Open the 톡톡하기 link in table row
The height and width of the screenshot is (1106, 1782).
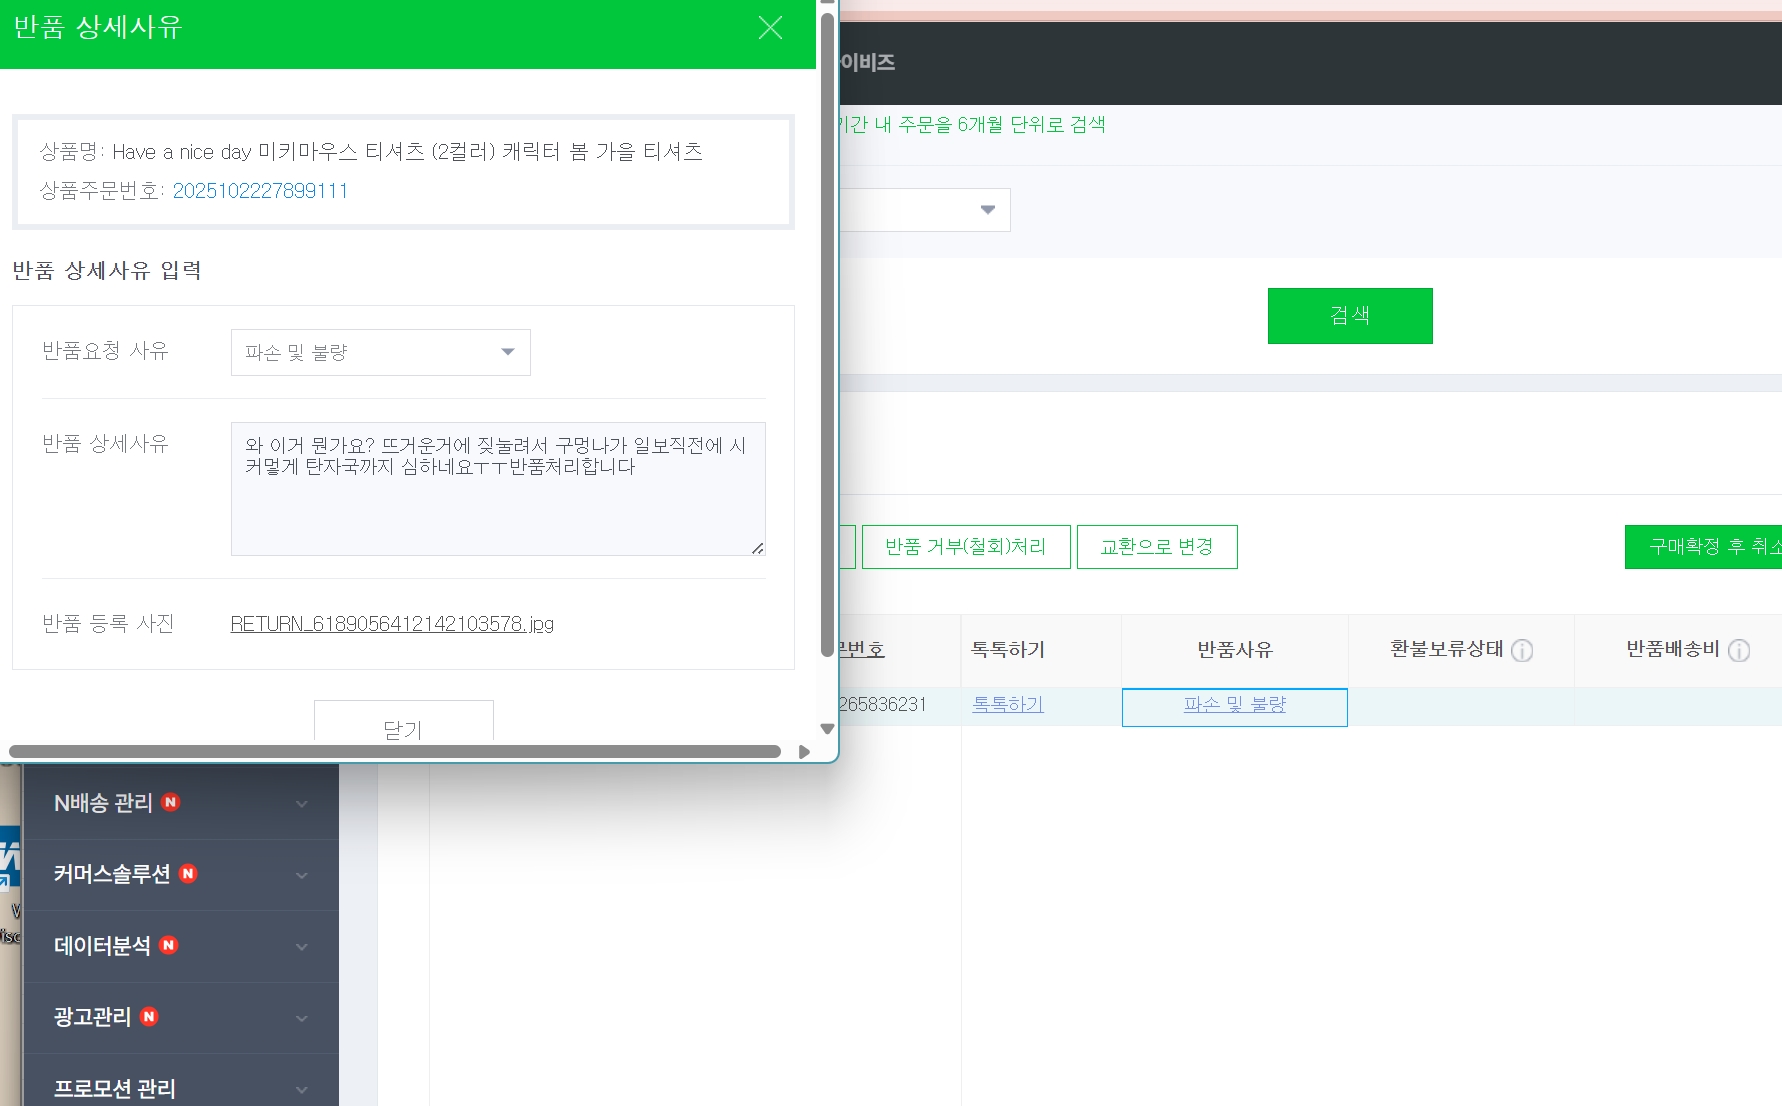coord(1007,705)
